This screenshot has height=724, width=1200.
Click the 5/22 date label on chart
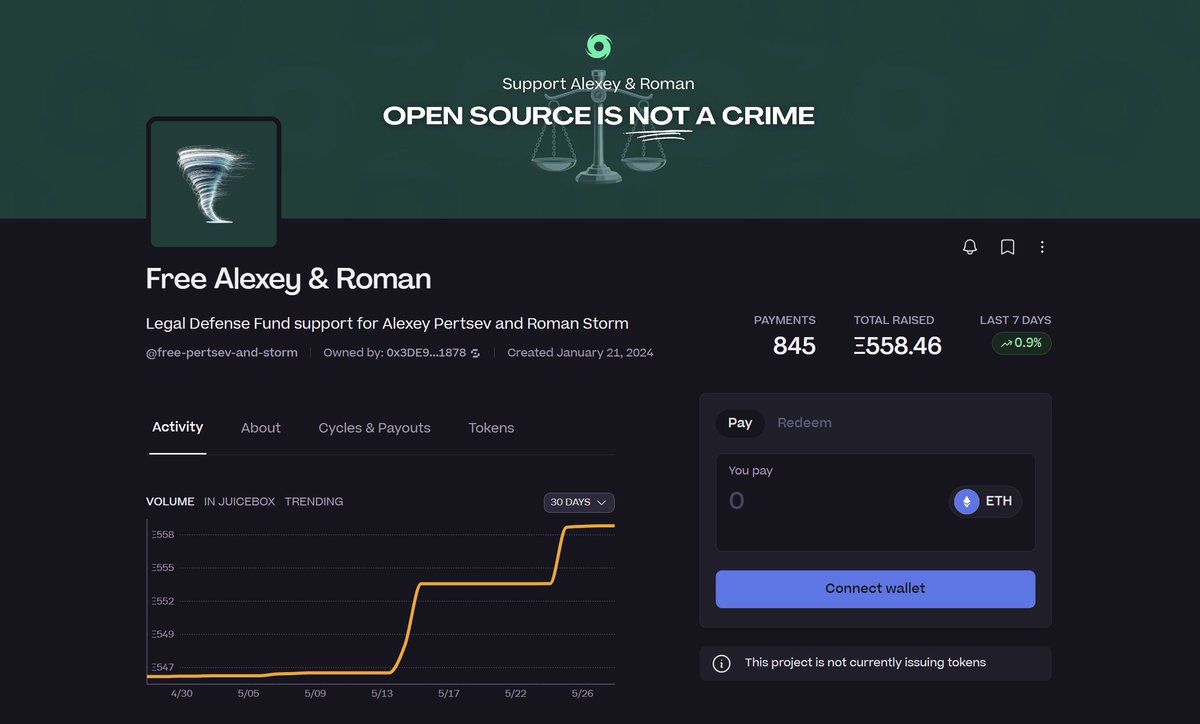pyautogui.click(x=516, y=693)
